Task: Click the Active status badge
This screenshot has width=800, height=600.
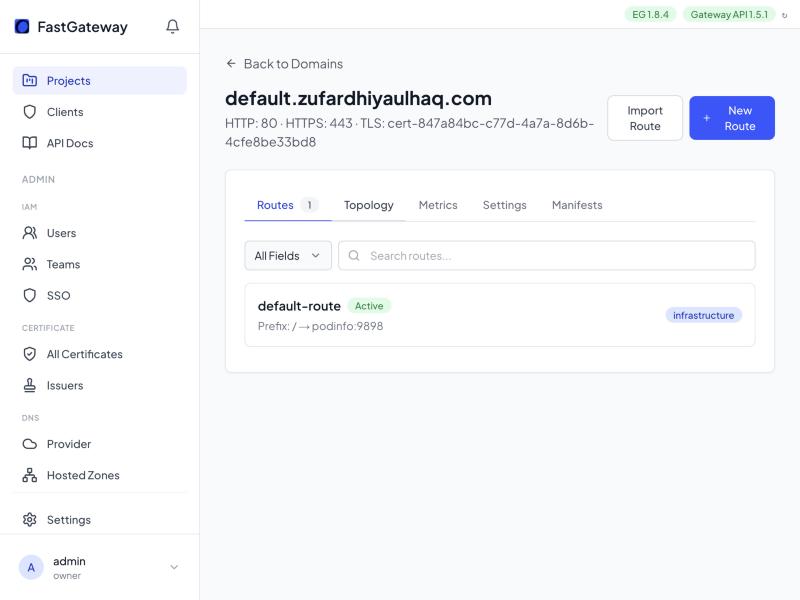Action: point(369,306)
